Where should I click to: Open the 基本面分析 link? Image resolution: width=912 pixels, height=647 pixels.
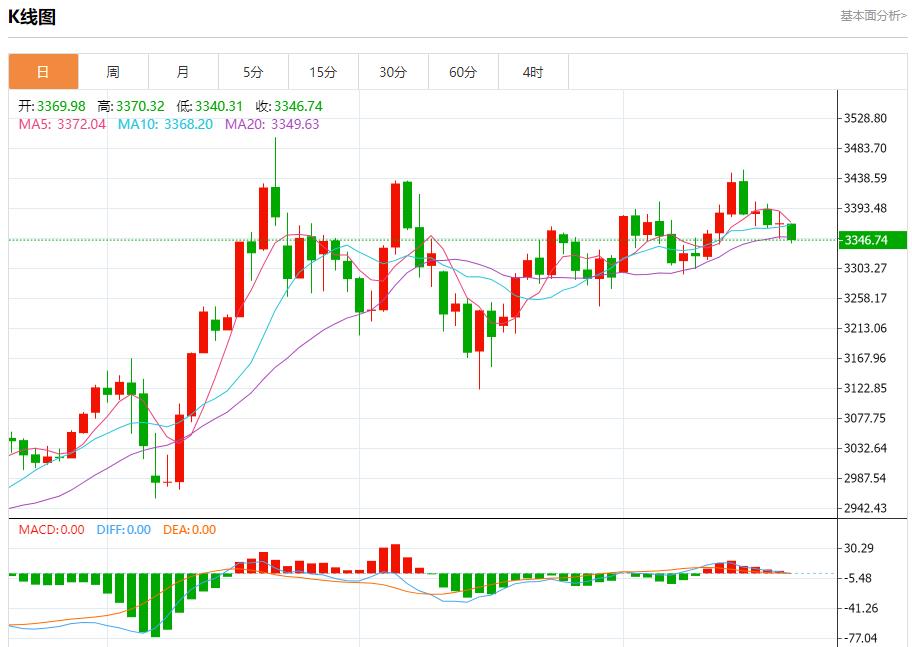872,15
